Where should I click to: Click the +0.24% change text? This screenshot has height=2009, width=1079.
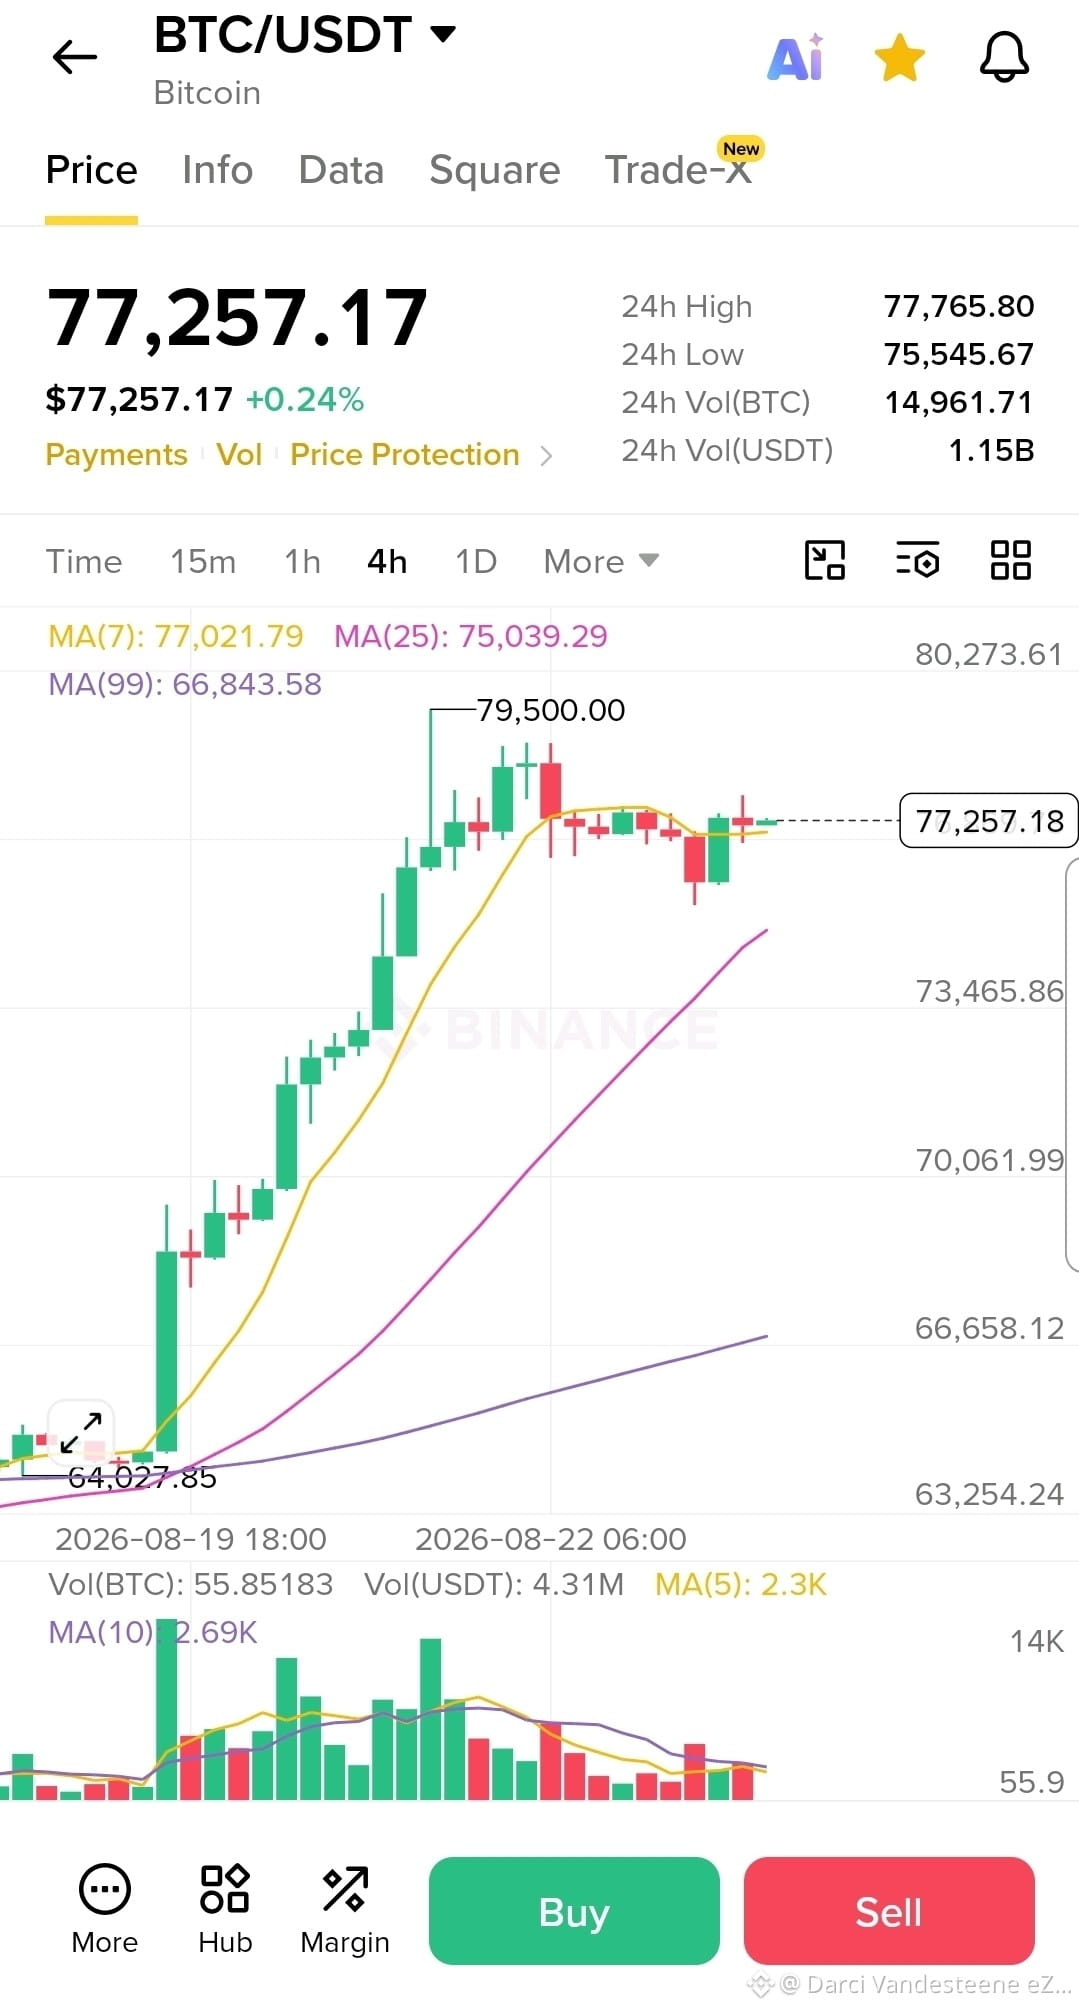click(x=305, y=400)
